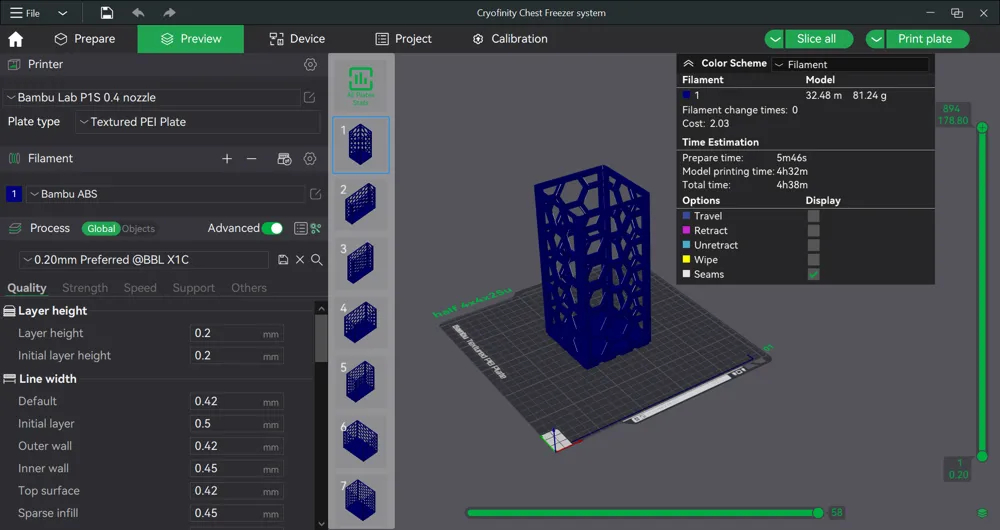Click the Slice all button
The height and width of the screenshot is (530, 1000).
(819, 39)
